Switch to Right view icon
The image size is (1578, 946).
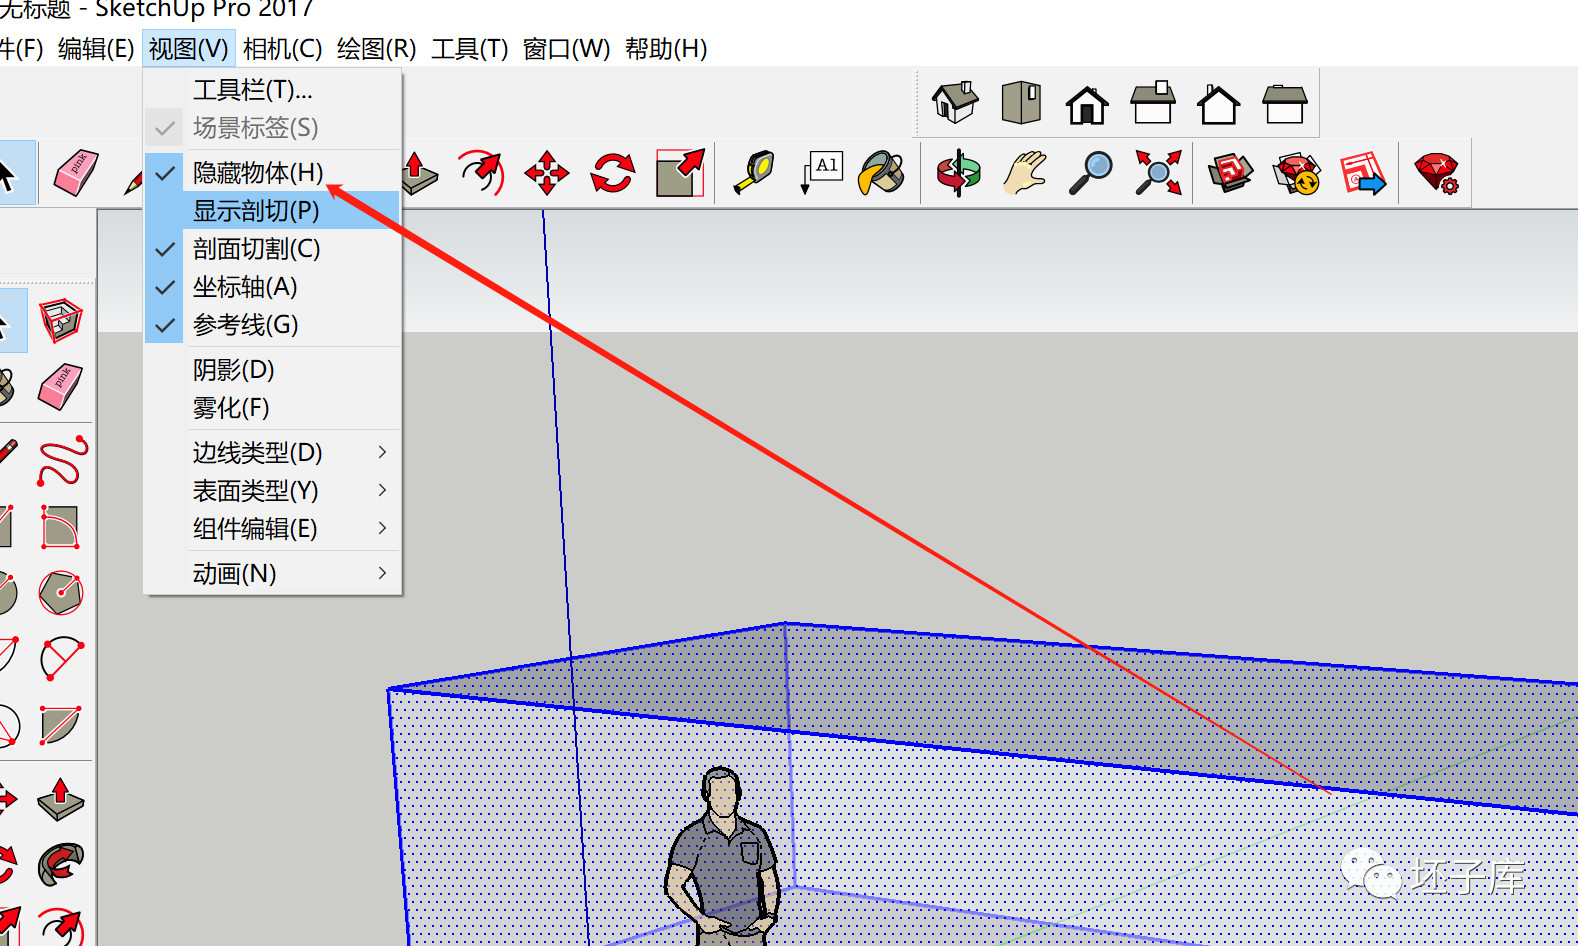(1153, 102)
